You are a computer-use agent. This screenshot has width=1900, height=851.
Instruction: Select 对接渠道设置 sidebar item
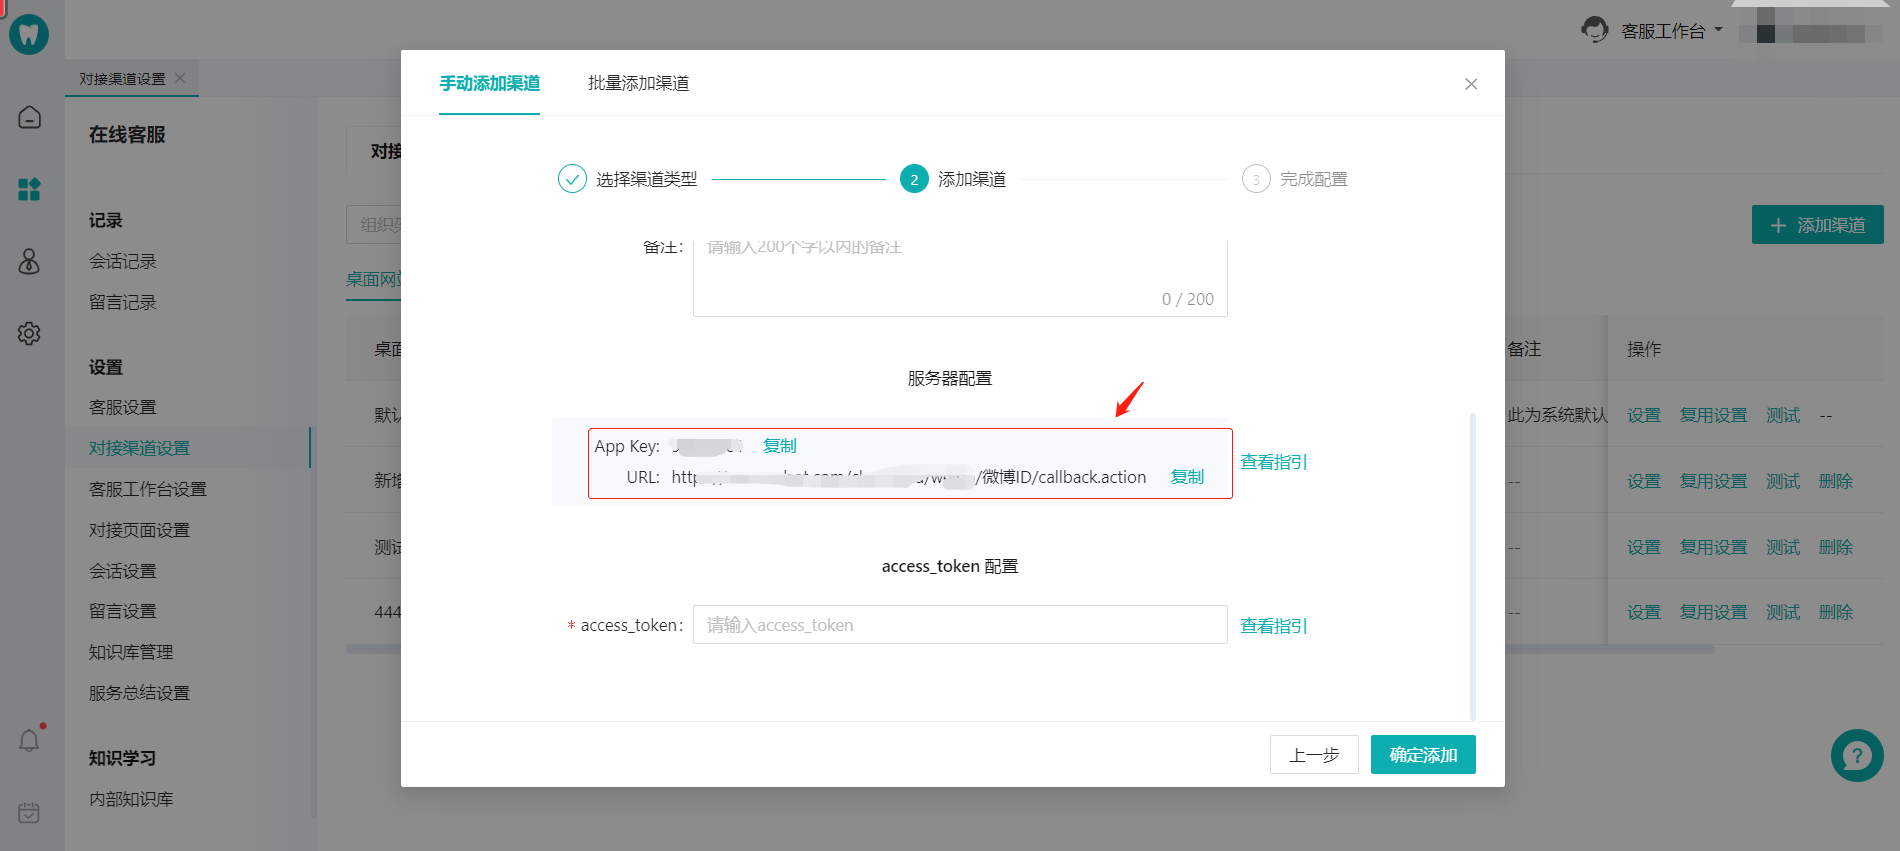click(140, 448)
